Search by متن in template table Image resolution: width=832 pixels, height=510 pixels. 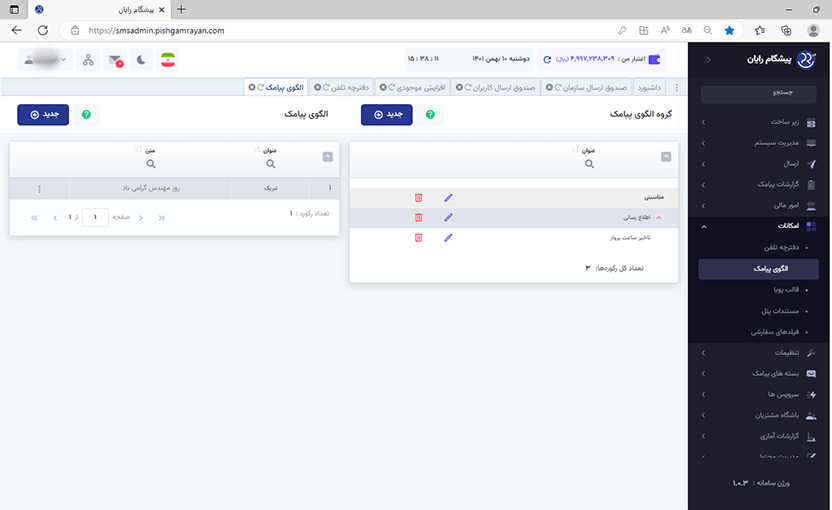coord(151,164)
